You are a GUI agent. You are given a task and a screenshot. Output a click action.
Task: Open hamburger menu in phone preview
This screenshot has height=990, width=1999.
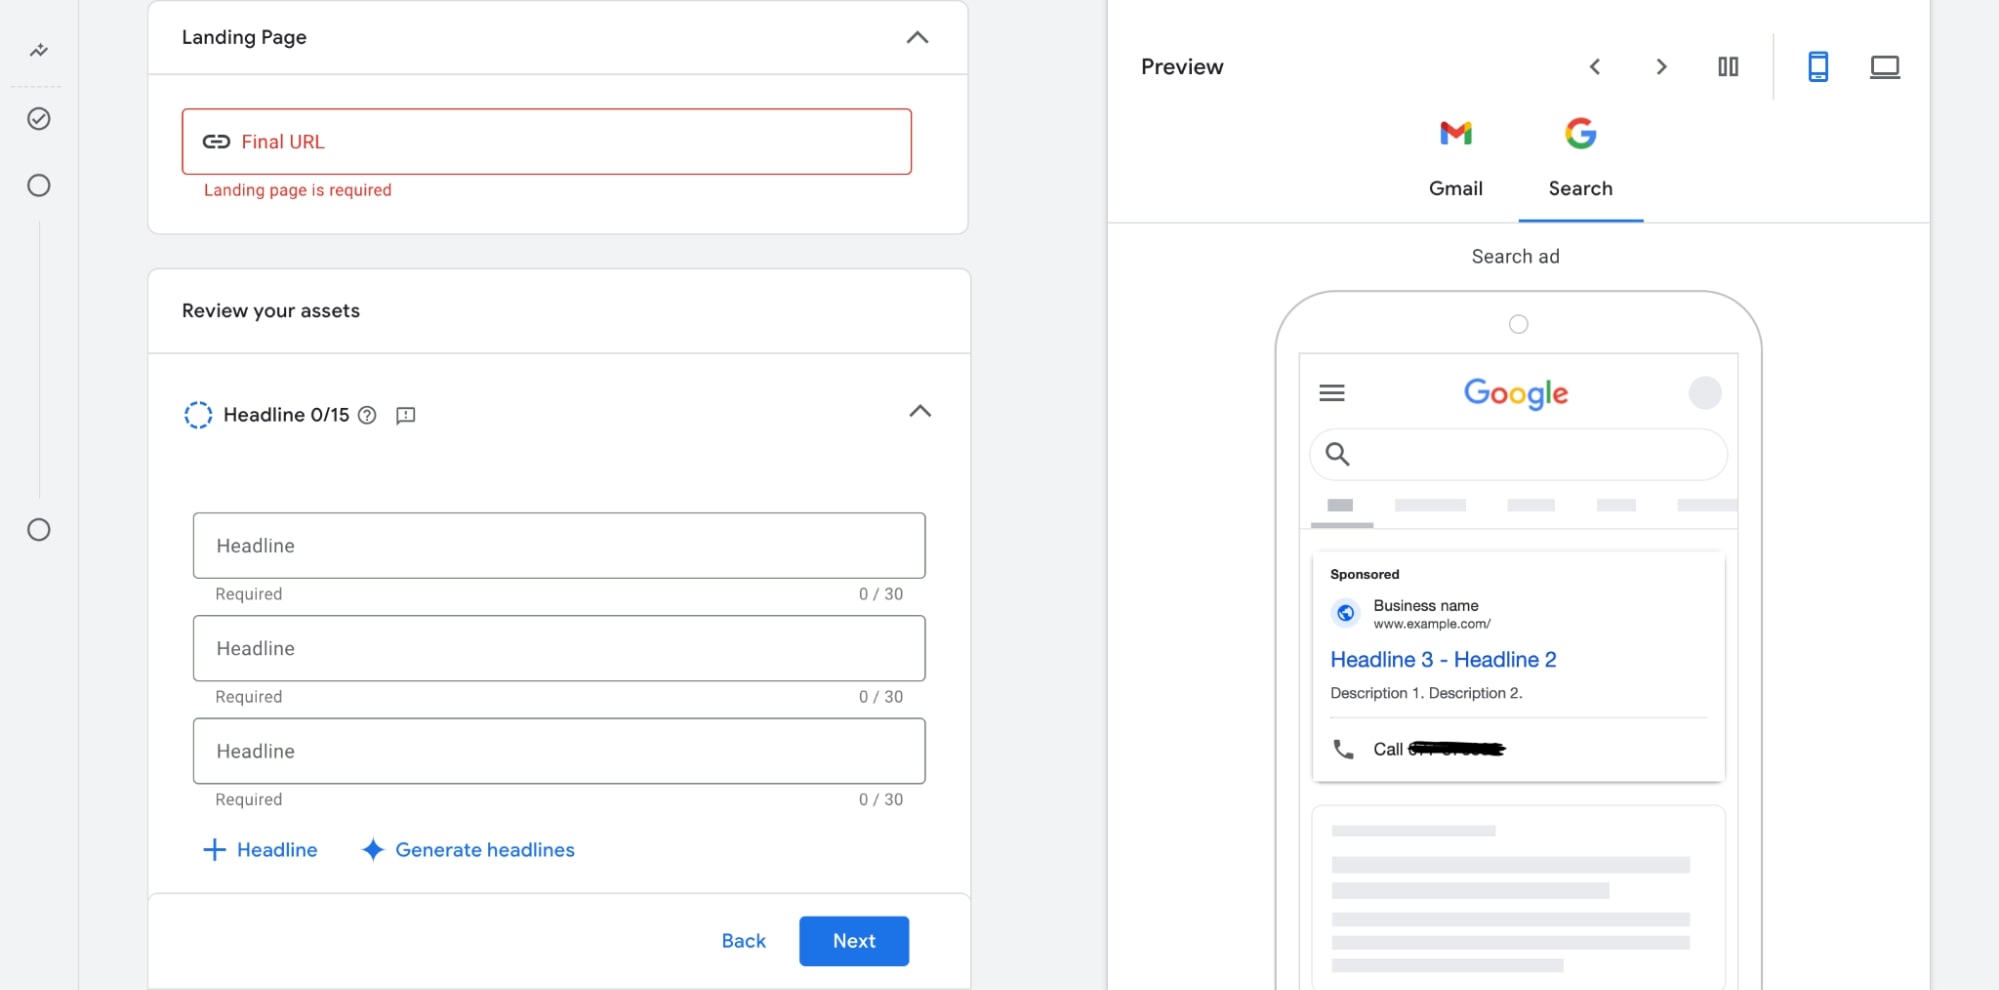point(1332,393)
